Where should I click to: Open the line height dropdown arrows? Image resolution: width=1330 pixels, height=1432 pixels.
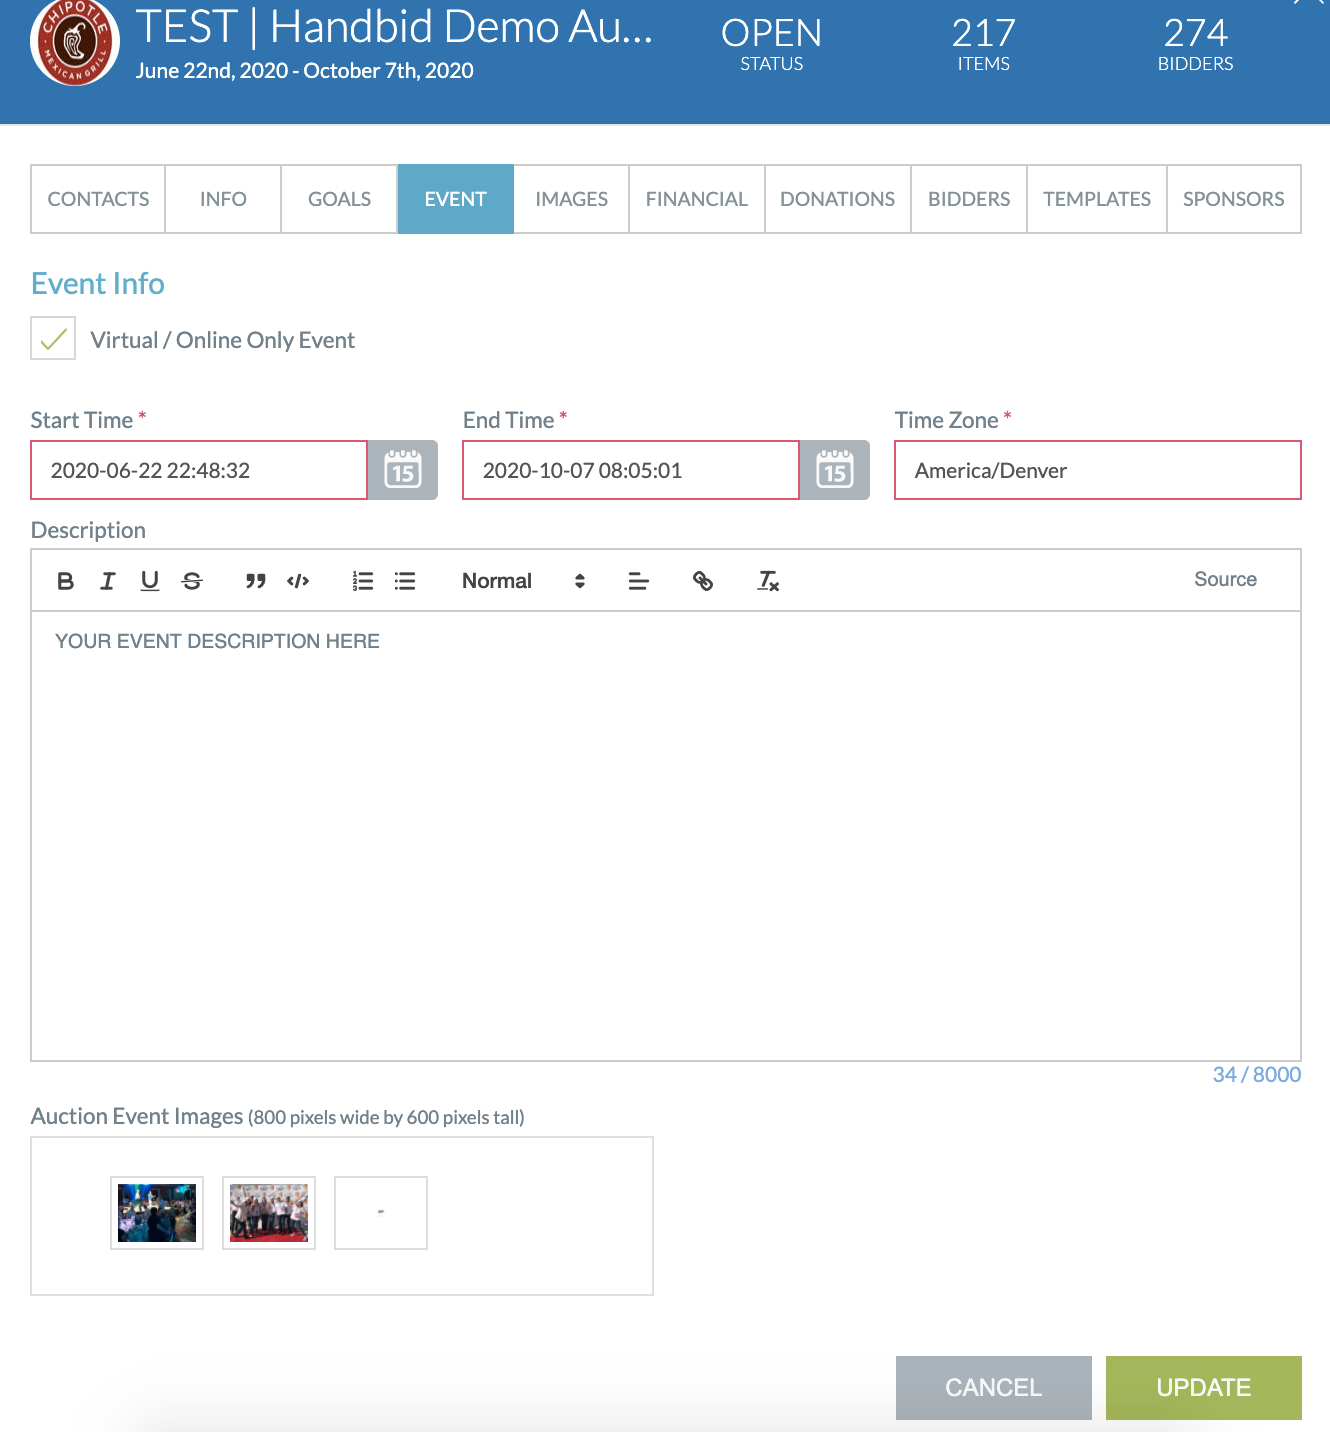579,580
